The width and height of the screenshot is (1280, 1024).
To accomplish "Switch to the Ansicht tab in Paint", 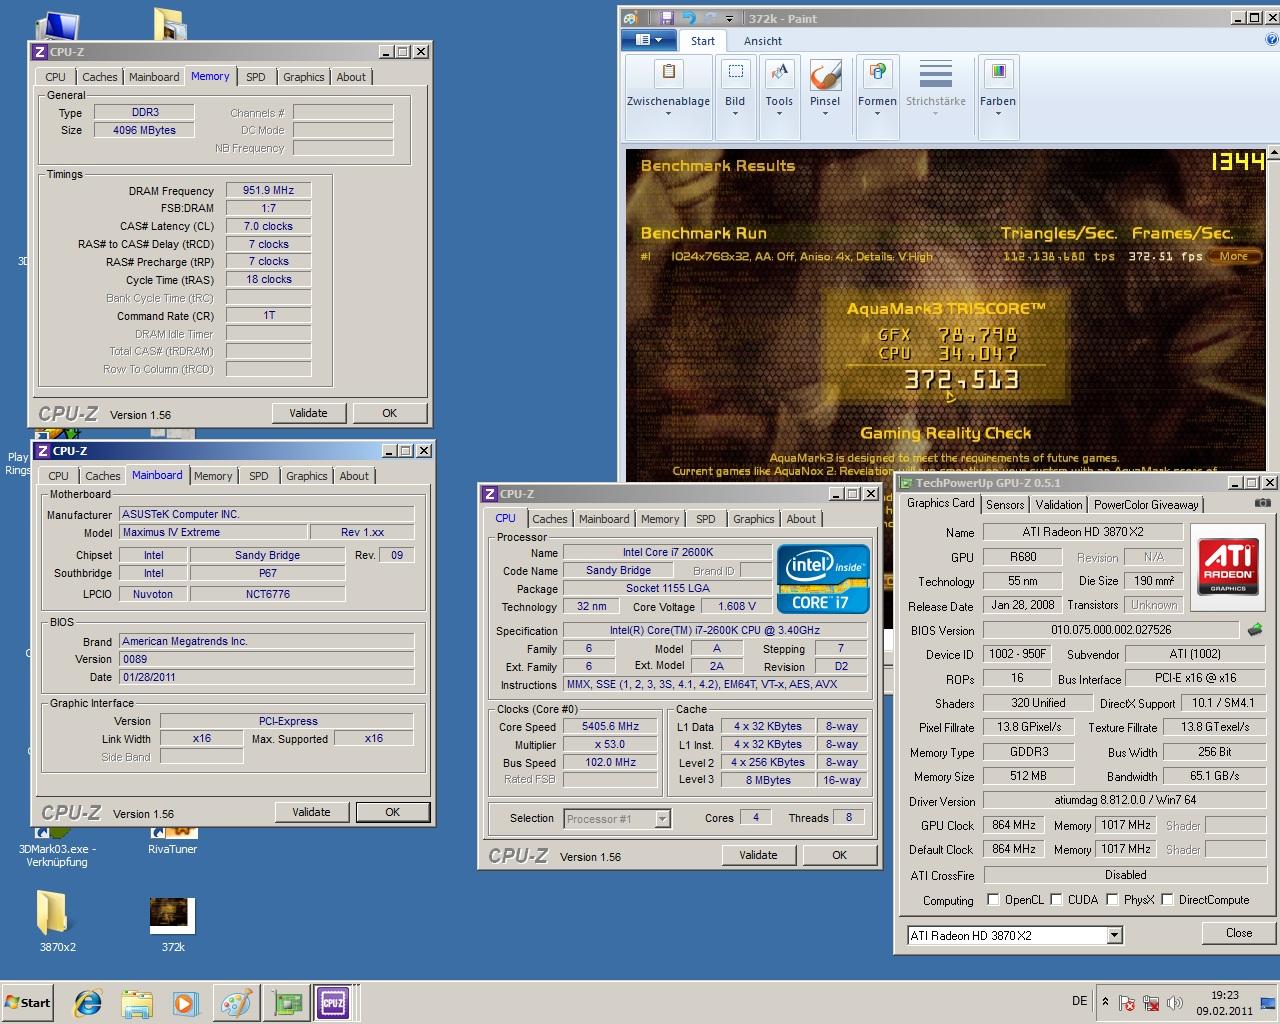I will [762, 41].
